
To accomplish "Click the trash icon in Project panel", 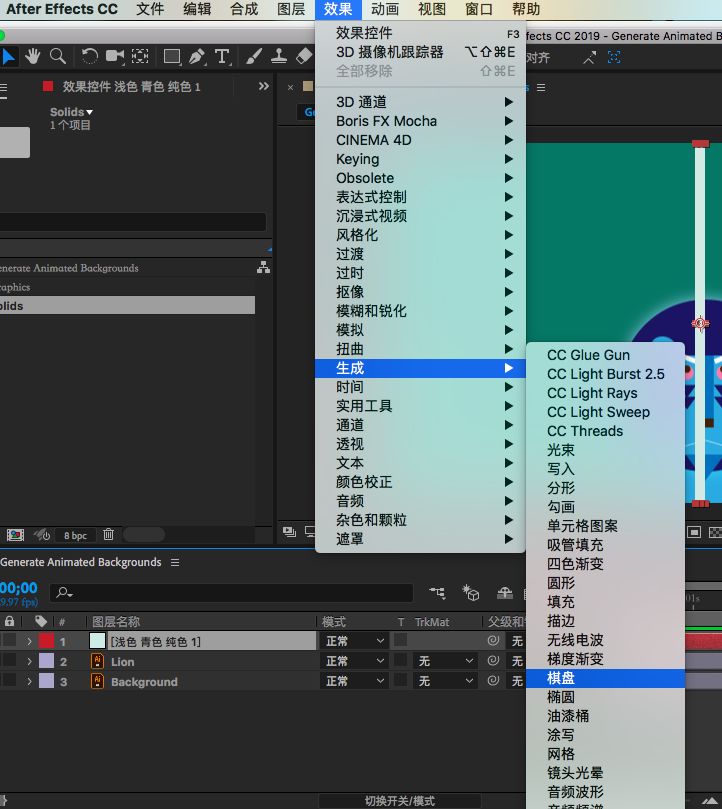I will (x=108, y=535).
